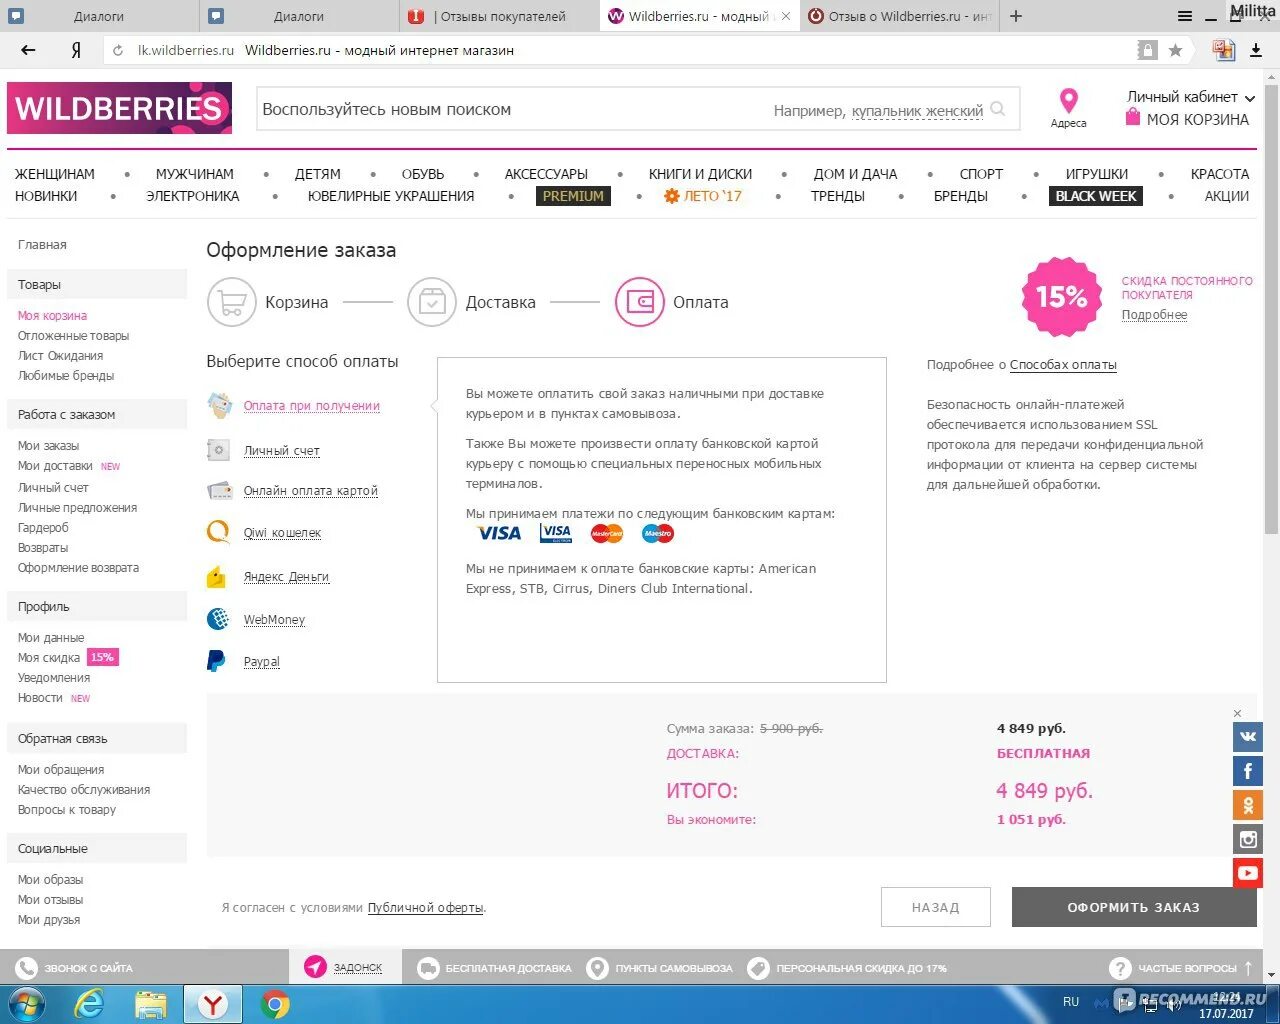
Task: Choose Онлайн оплата картой
Action: [311, 491]
